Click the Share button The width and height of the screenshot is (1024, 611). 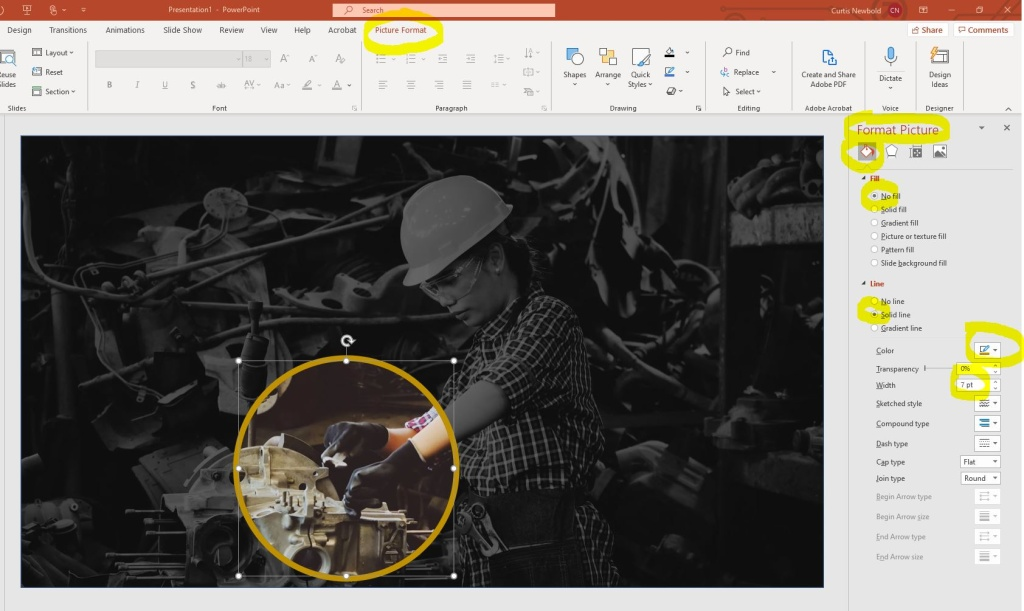(927, 30)
